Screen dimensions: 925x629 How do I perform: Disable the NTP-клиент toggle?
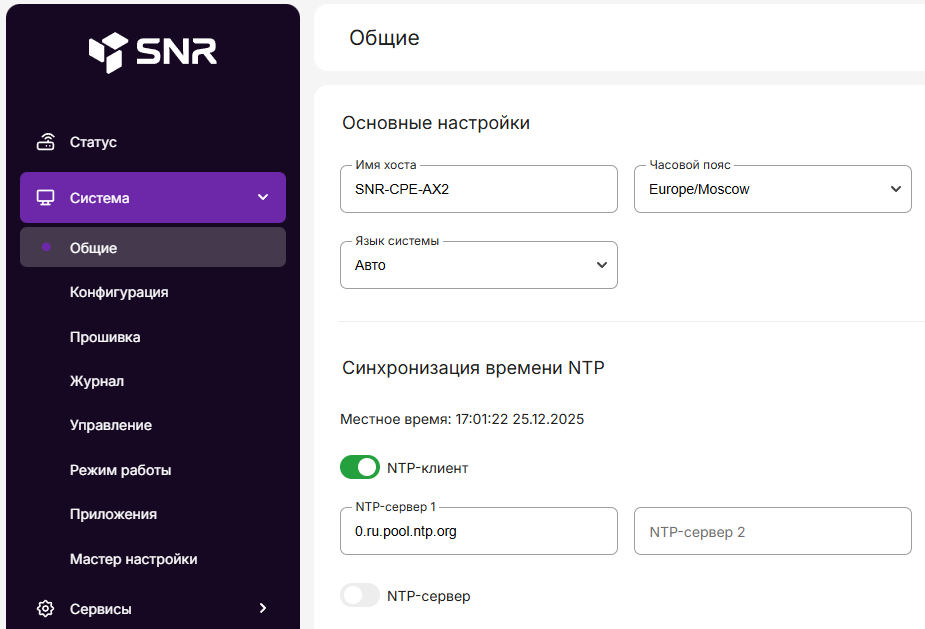(360, 467)
